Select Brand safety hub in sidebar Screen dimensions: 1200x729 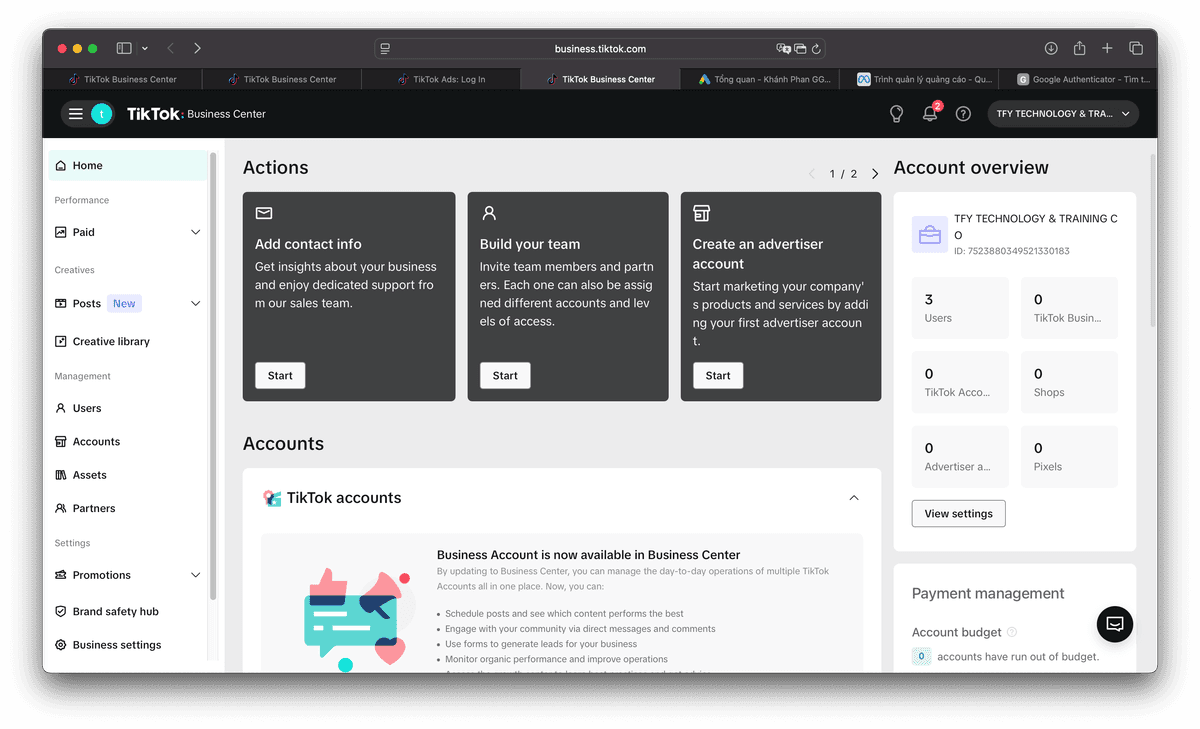tap(115, 611)
